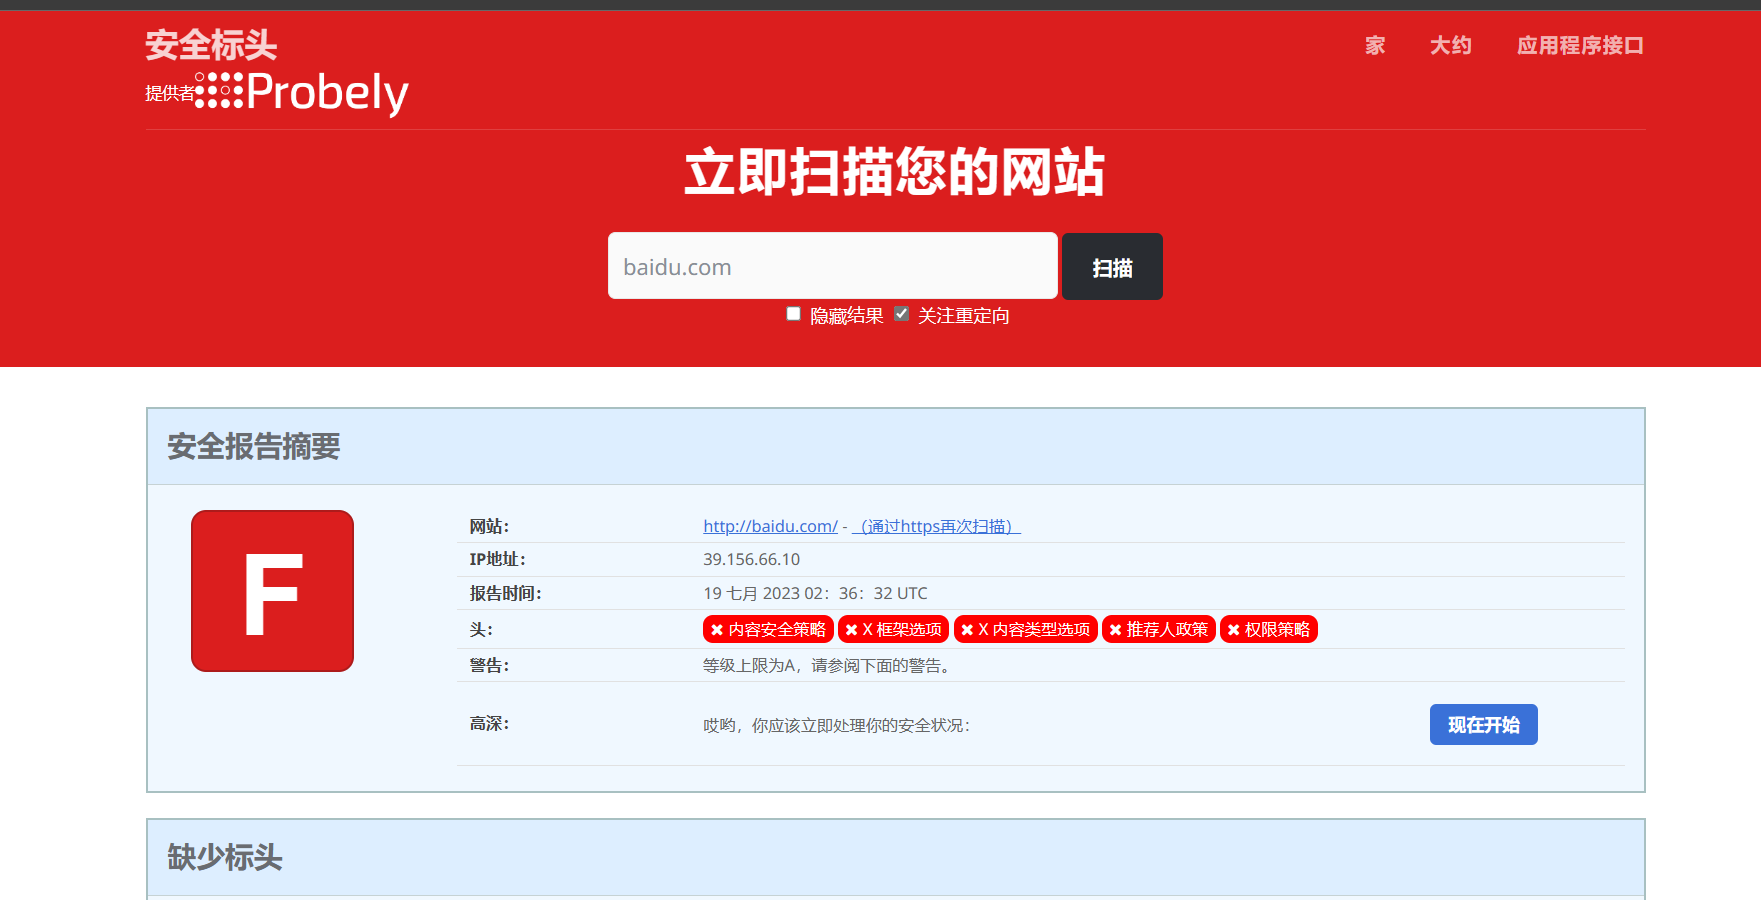Screen dimensions: 1761x900
Task: Click the X 内容类型选项 header badge
Action: [x=1025, y=629]
